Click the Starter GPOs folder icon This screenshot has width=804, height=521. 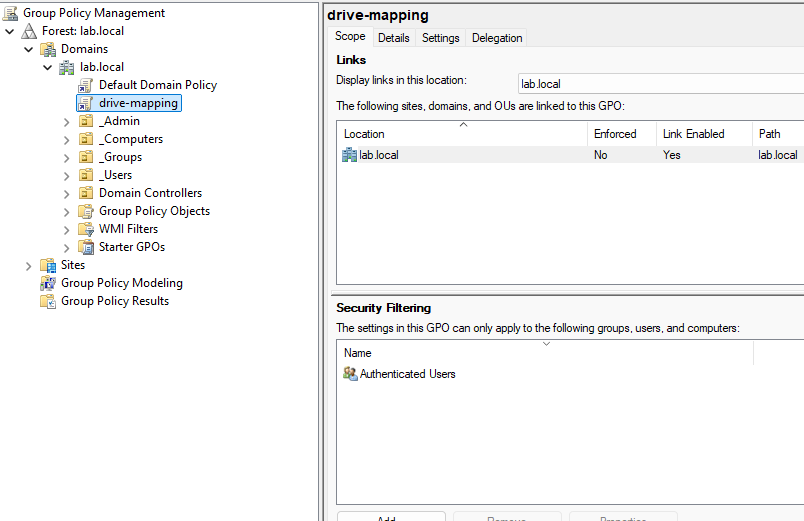coord(86,247)
